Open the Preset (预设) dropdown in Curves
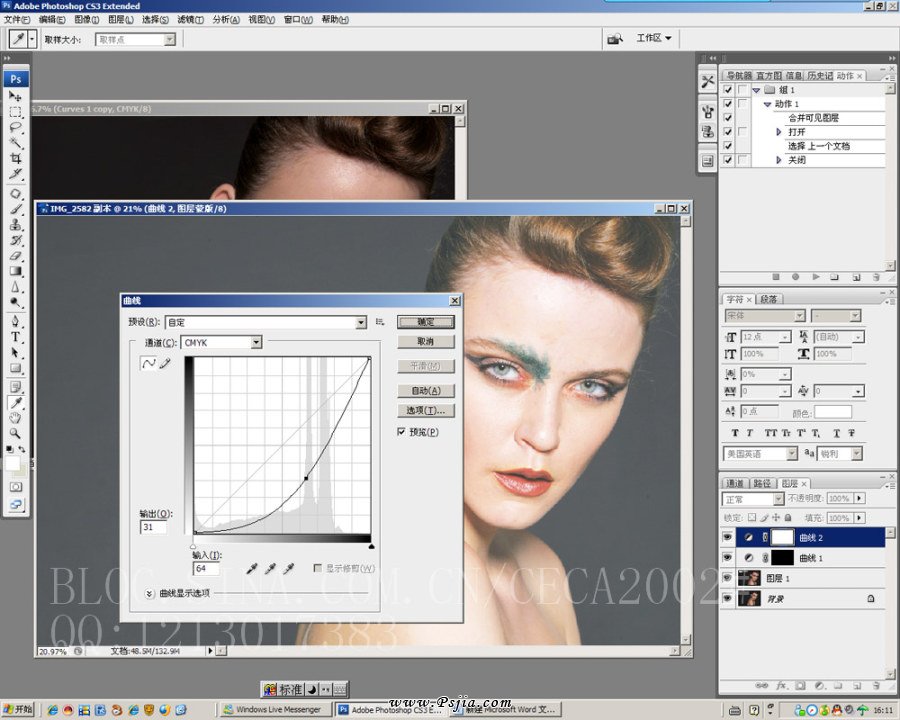Screen dimensions: 900x720 pyautogui.click(x=361, y=322)
